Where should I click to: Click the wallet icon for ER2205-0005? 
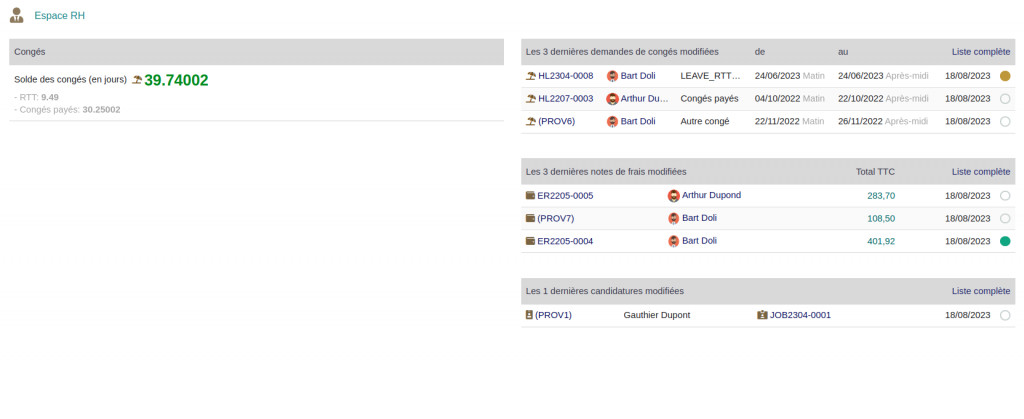click(x=530, y=195)
